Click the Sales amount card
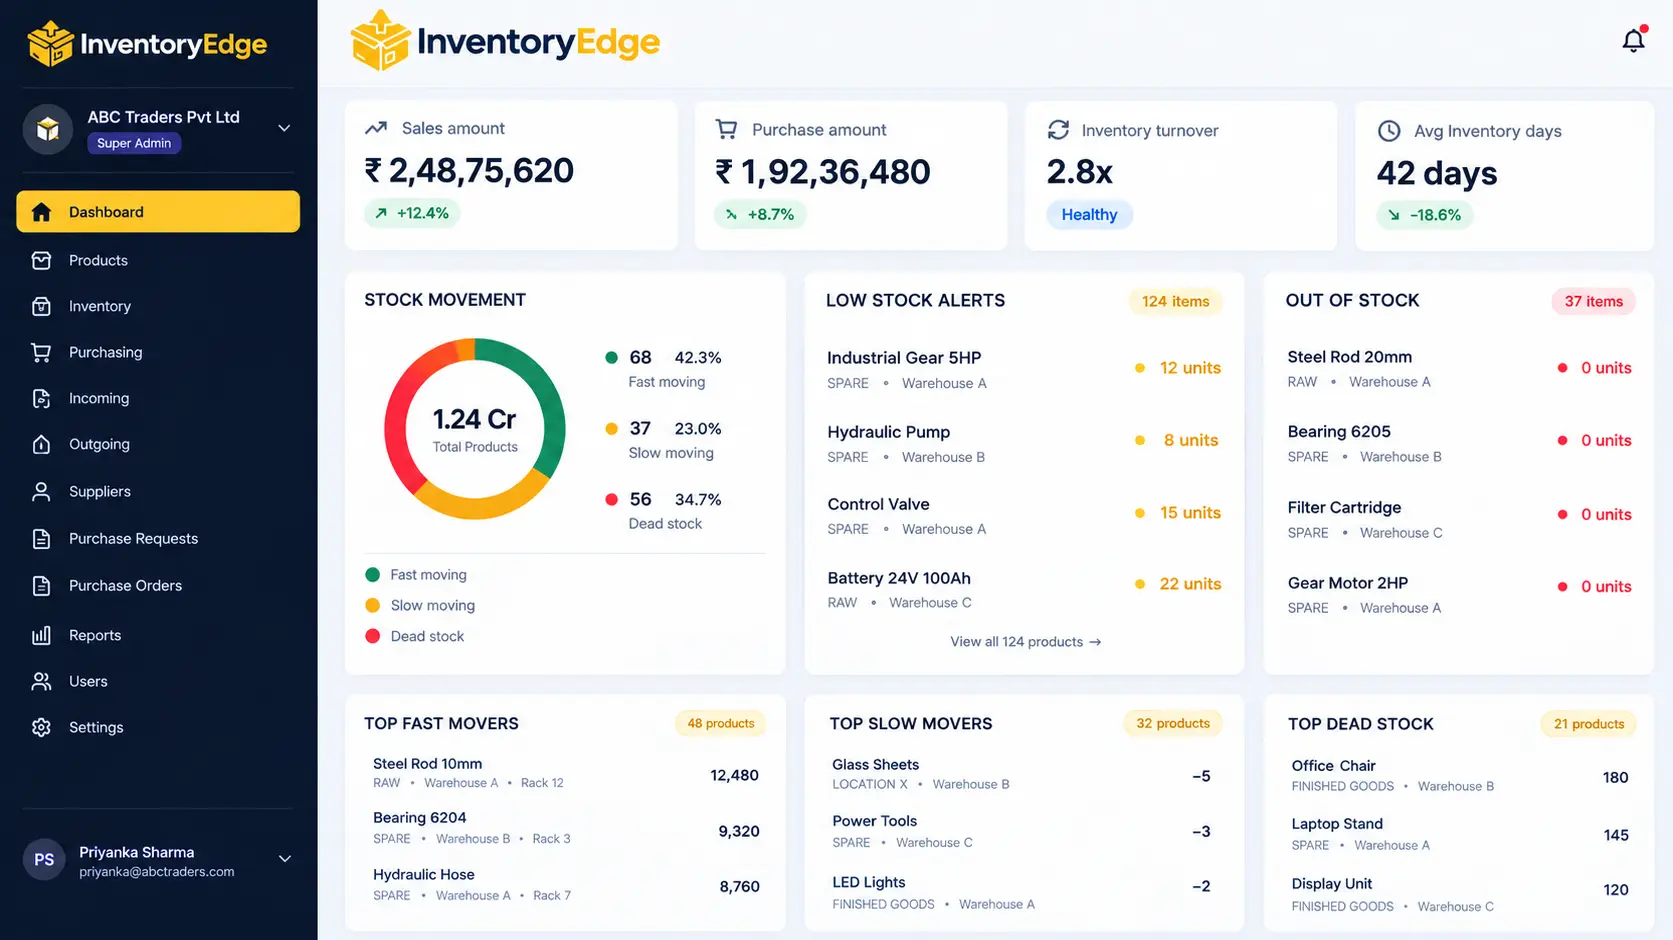The height and width of the screenshot is (940, 1673). coord(511,175)
